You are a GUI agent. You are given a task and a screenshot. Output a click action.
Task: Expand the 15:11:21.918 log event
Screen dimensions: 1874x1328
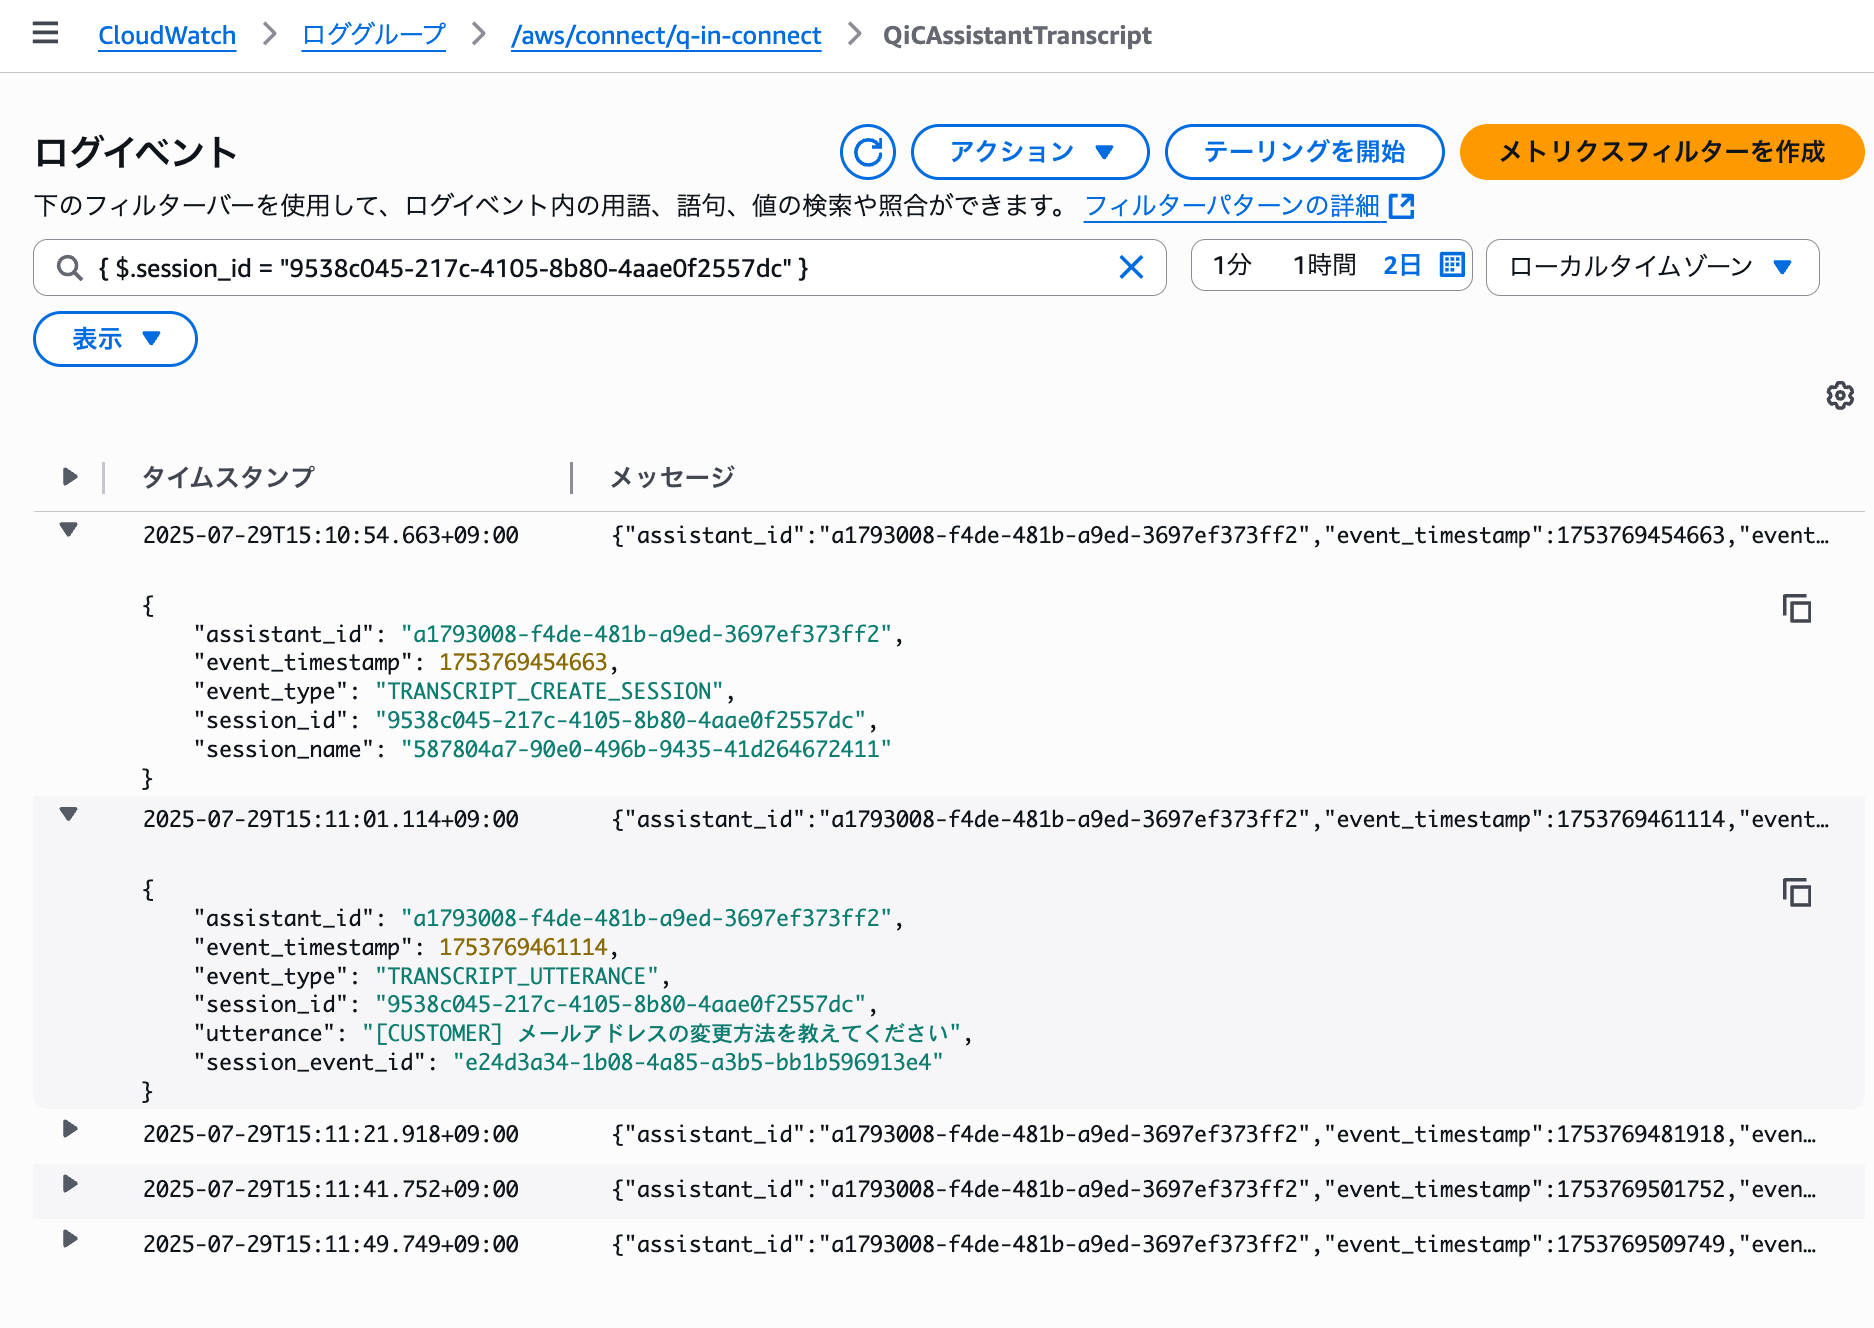(x=69, y=1129)
